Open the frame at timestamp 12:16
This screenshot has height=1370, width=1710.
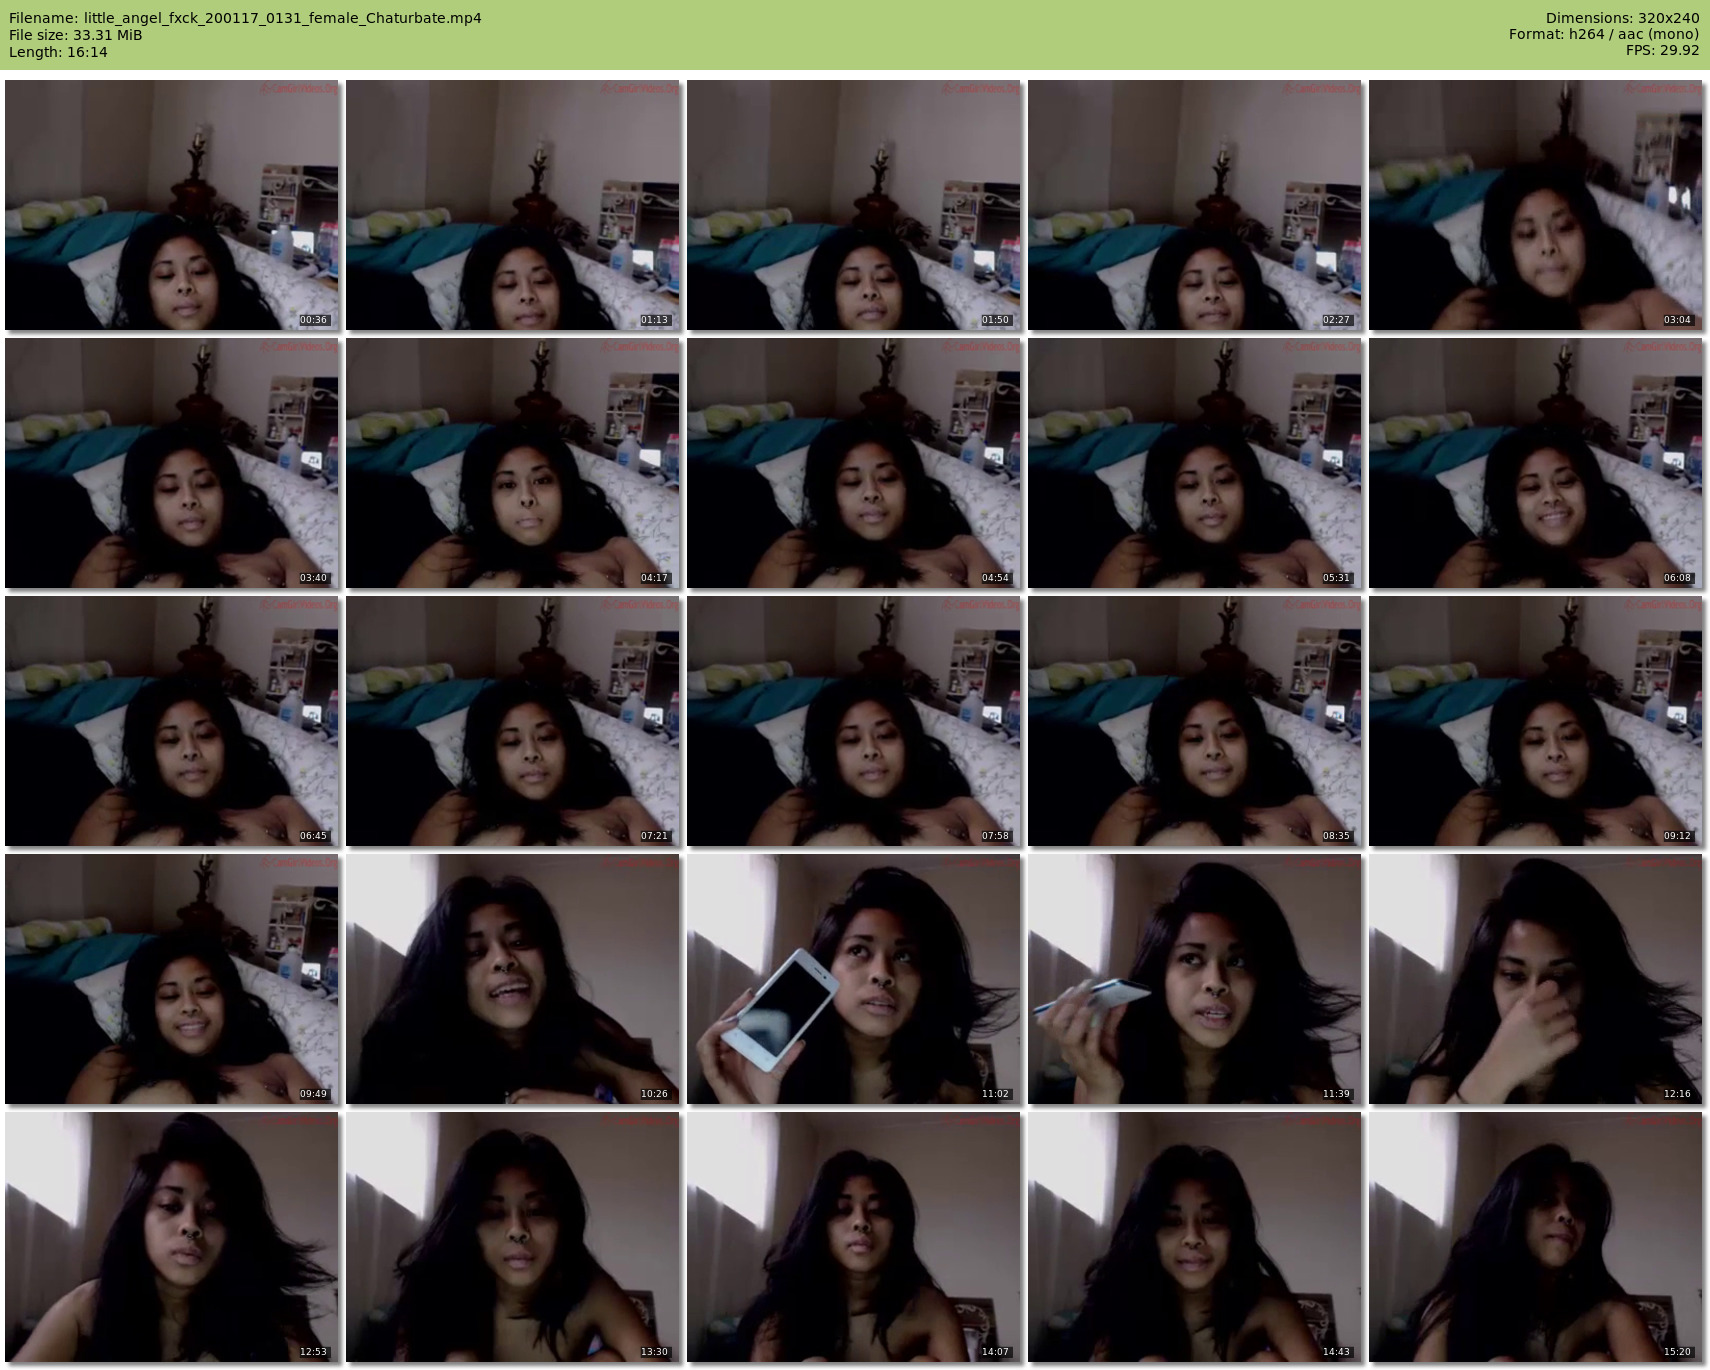click(1535, 979)
